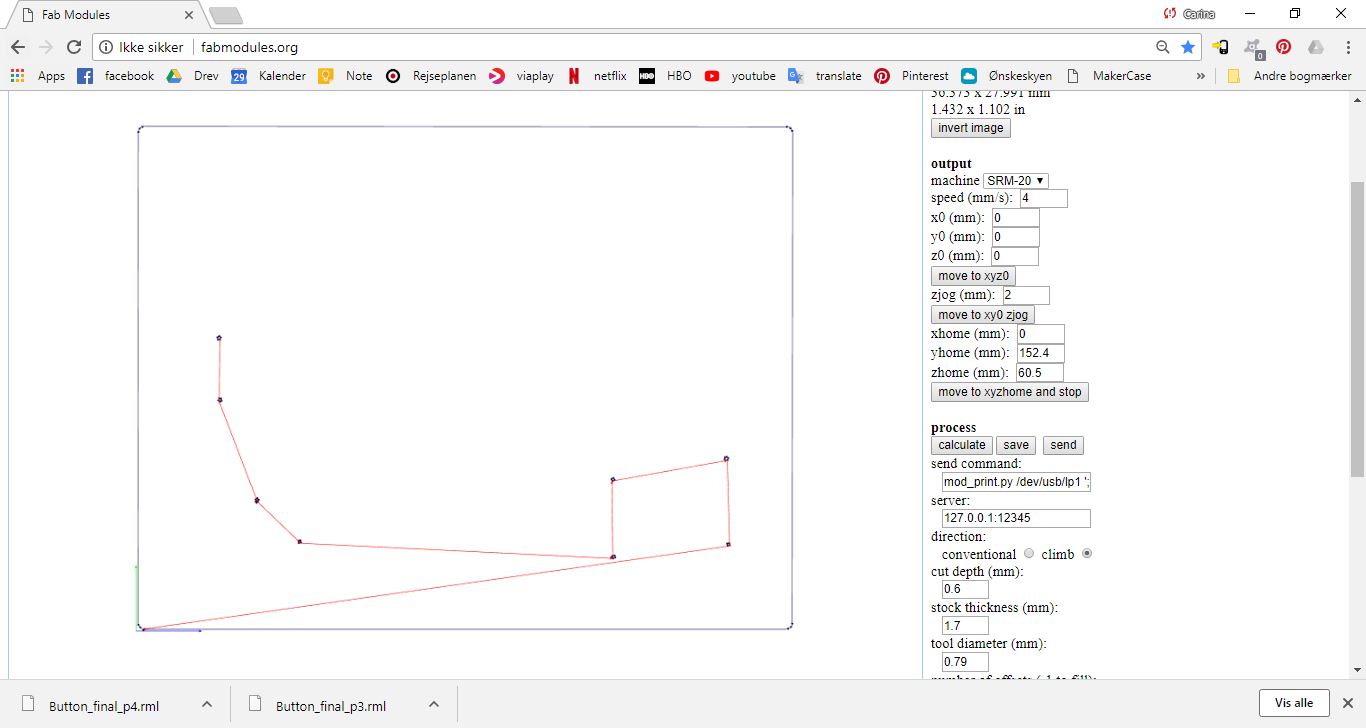1366x728 pixels.
Task: Click the save button
Action: [1016, 445]
